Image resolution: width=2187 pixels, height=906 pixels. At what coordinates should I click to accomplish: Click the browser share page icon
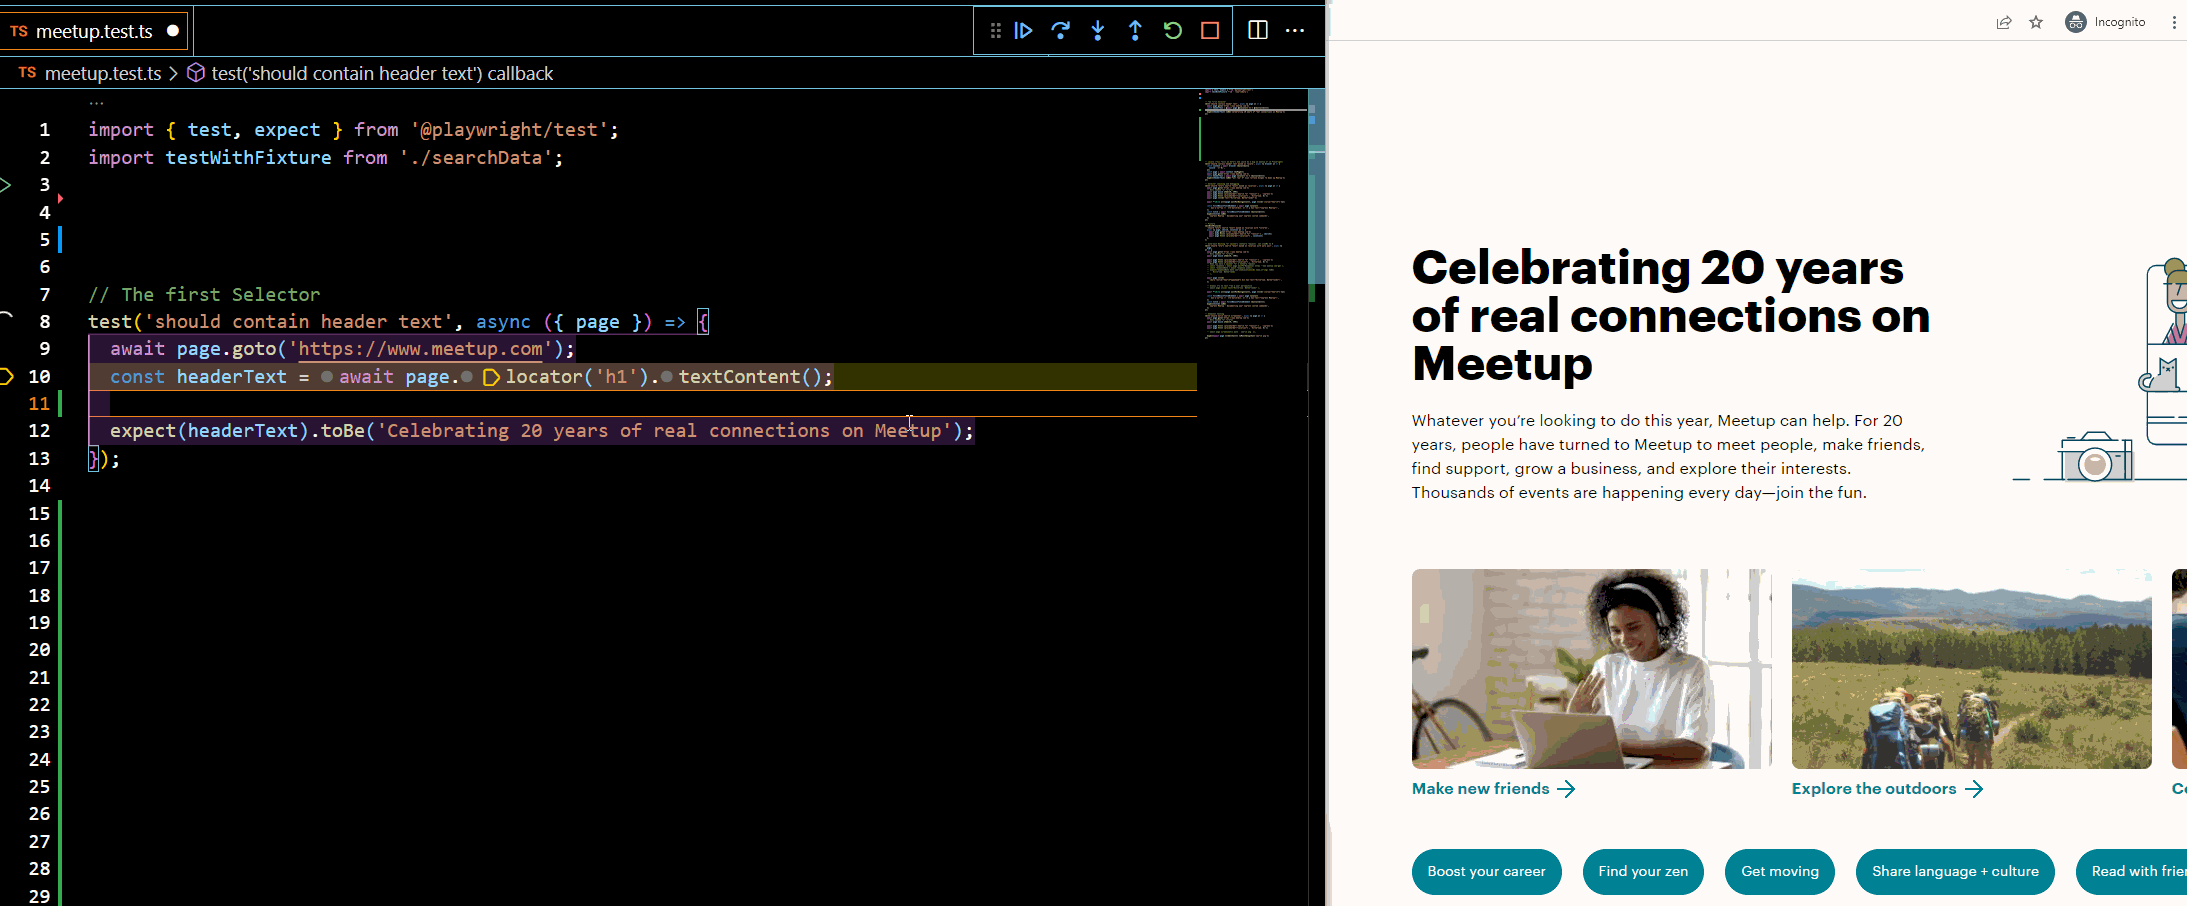pos(2004,22)
